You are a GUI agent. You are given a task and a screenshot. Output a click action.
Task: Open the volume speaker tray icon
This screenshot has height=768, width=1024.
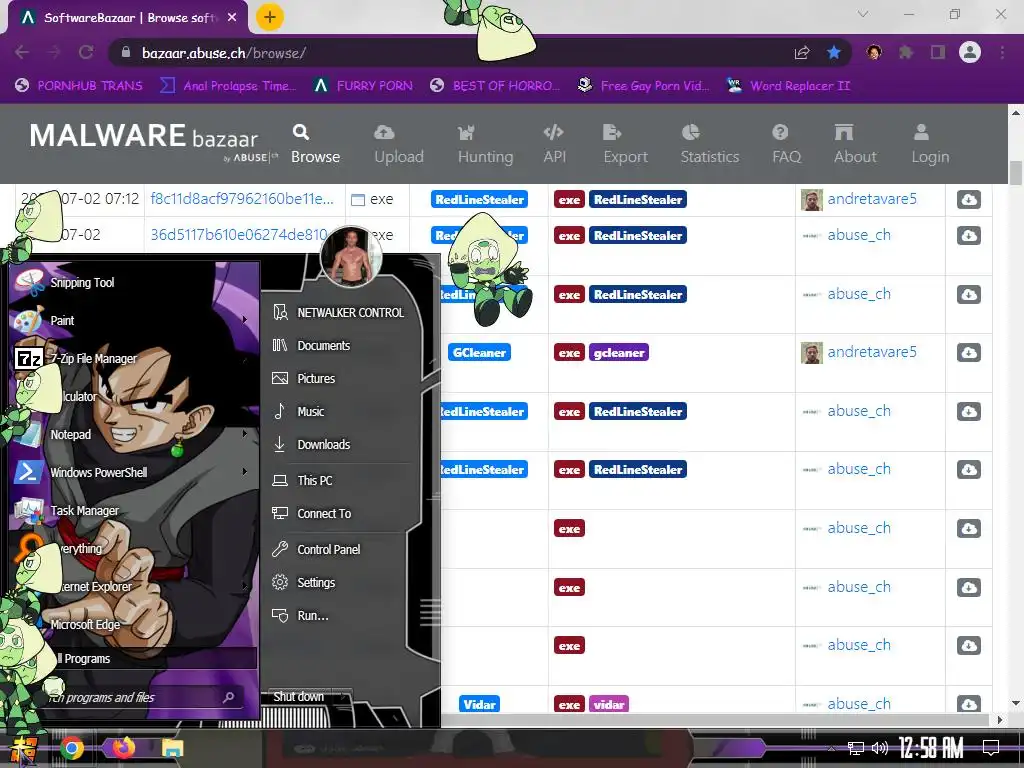point(880,748)
